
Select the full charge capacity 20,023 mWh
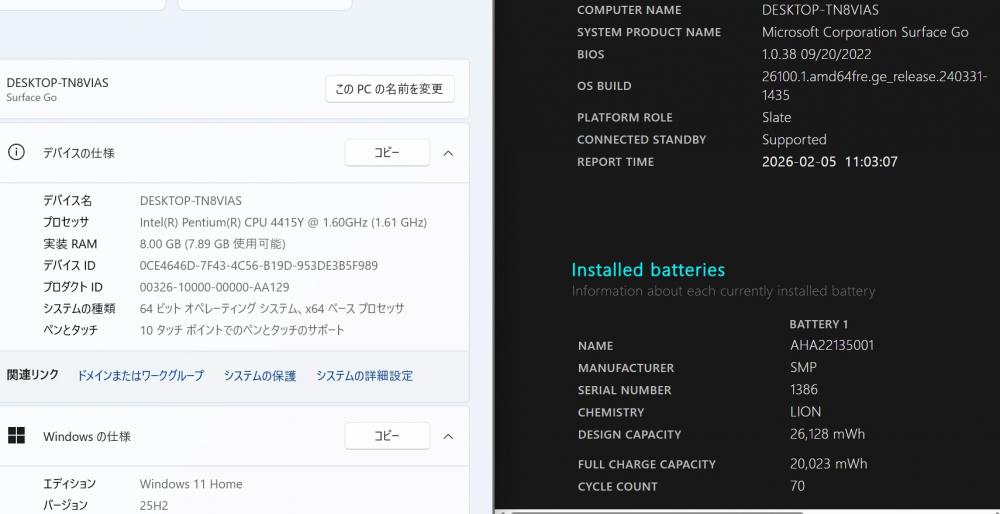828,464
